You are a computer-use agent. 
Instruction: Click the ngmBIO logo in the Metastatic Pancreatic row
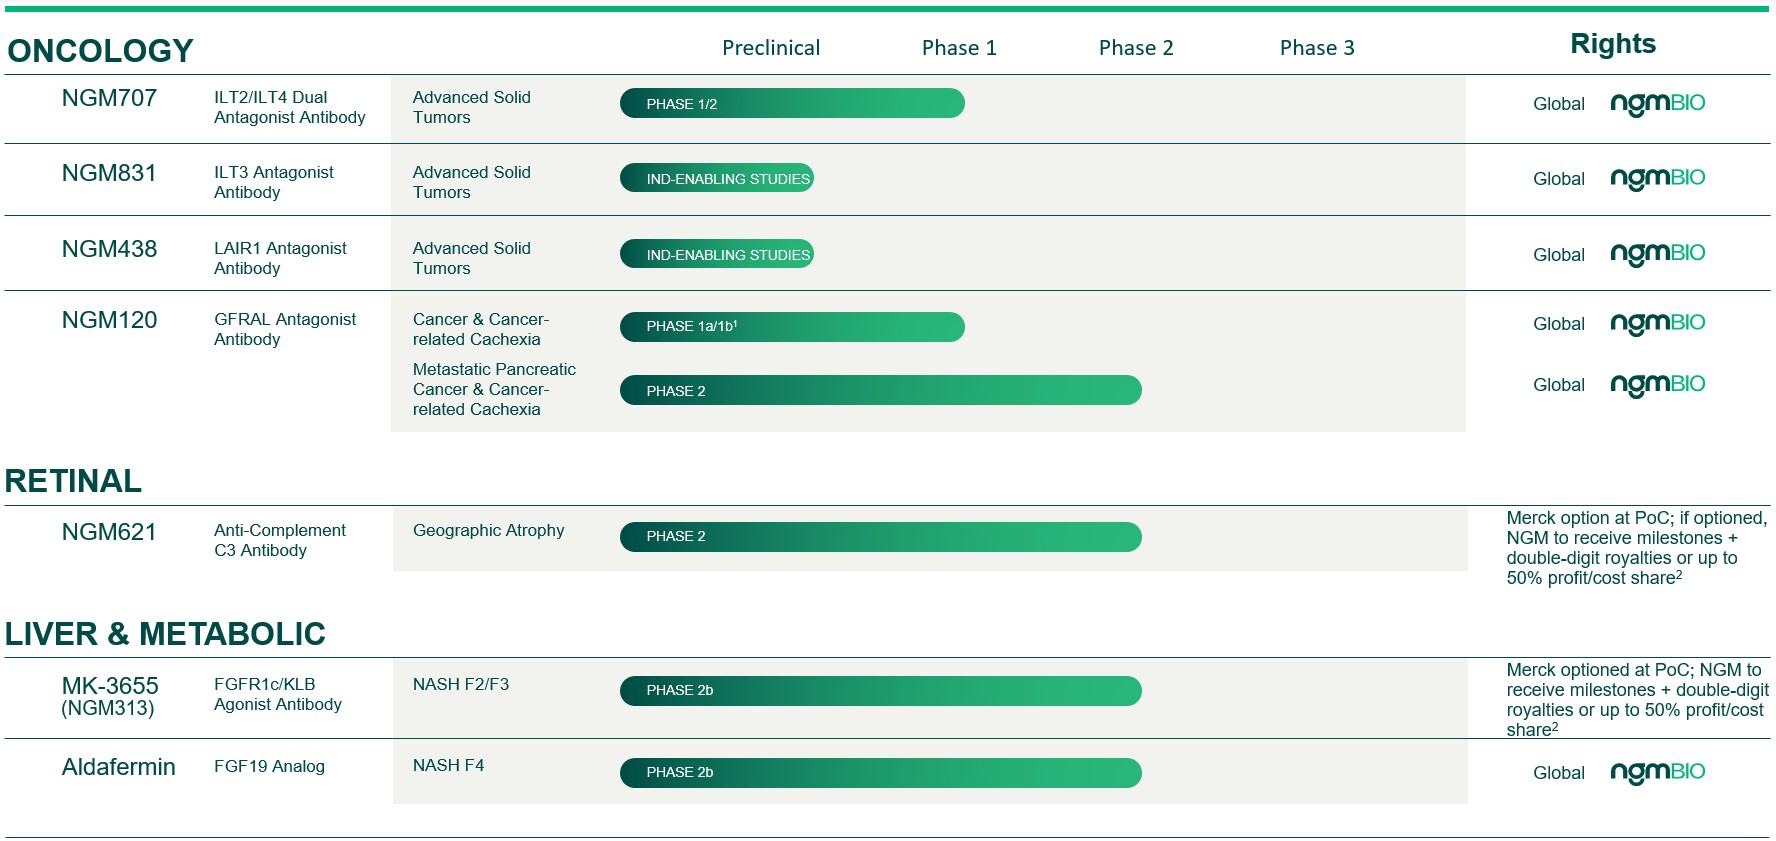[1657, 385]
